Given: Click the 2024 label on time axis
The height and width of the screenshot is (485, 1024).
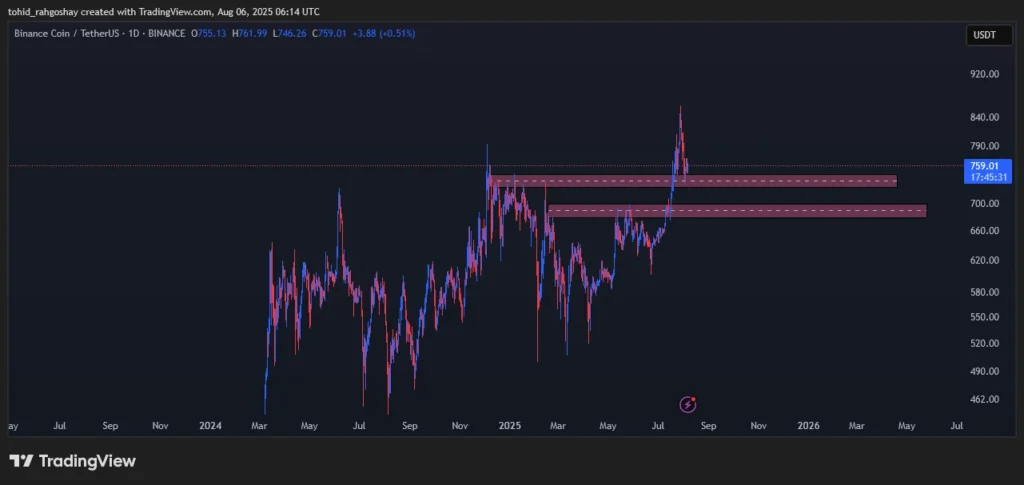Looking at the screenshot, I should 210,426.
